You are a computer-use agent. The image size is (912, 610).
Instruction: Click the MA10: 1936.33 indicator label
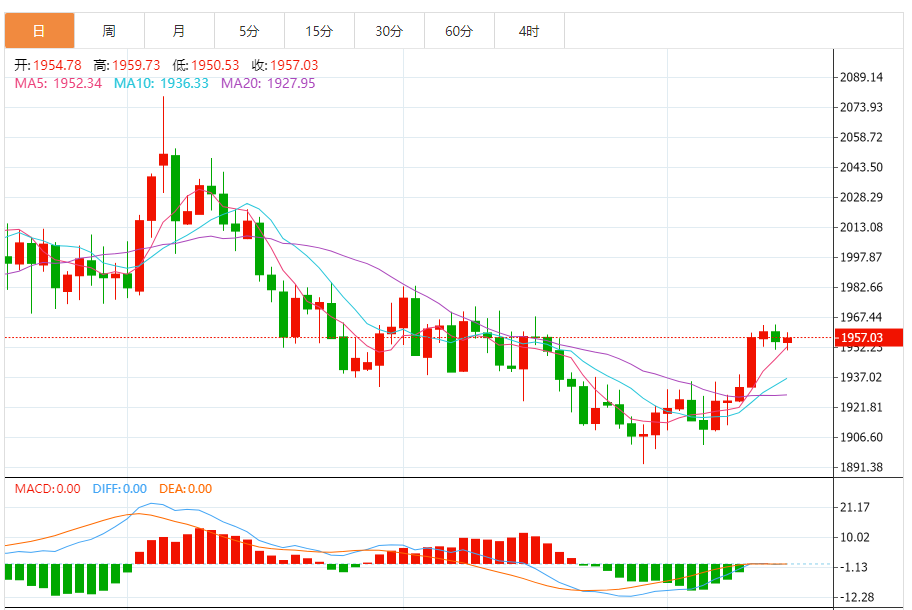coord(161,83)
